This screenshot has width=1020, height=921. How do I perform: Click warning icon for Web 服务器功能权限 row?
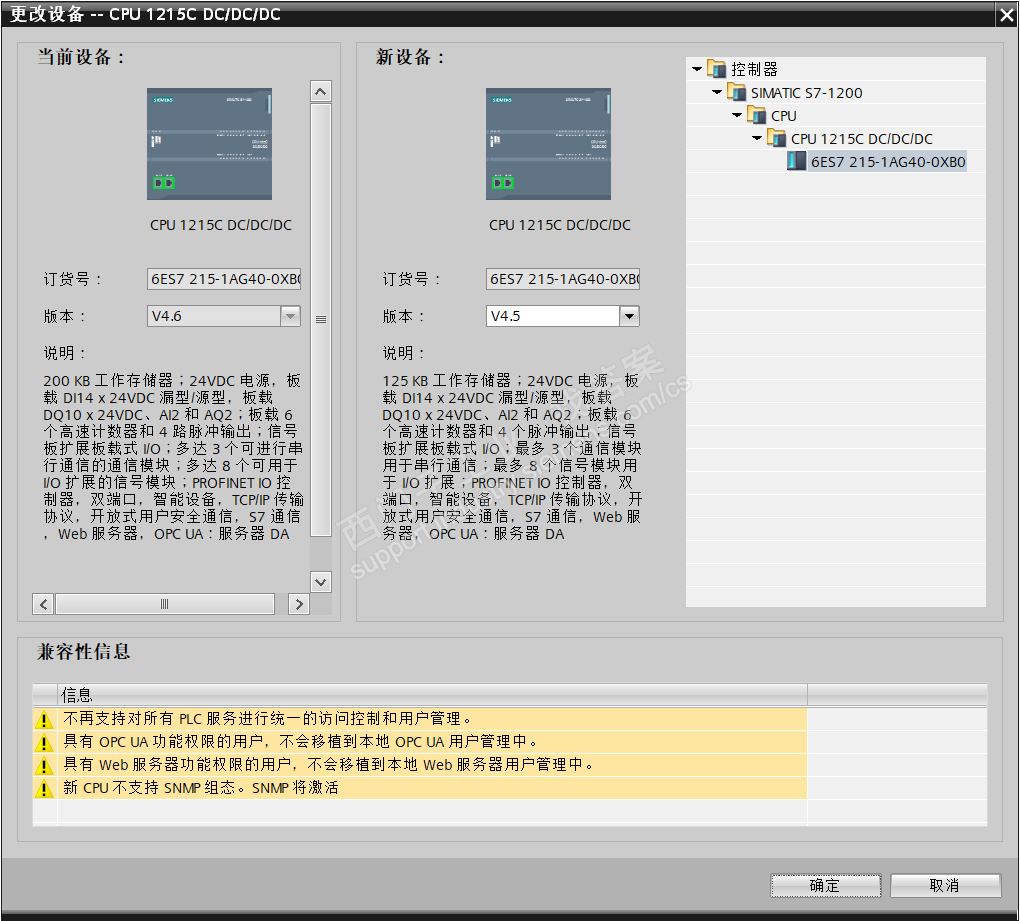[x=44, y=765]
